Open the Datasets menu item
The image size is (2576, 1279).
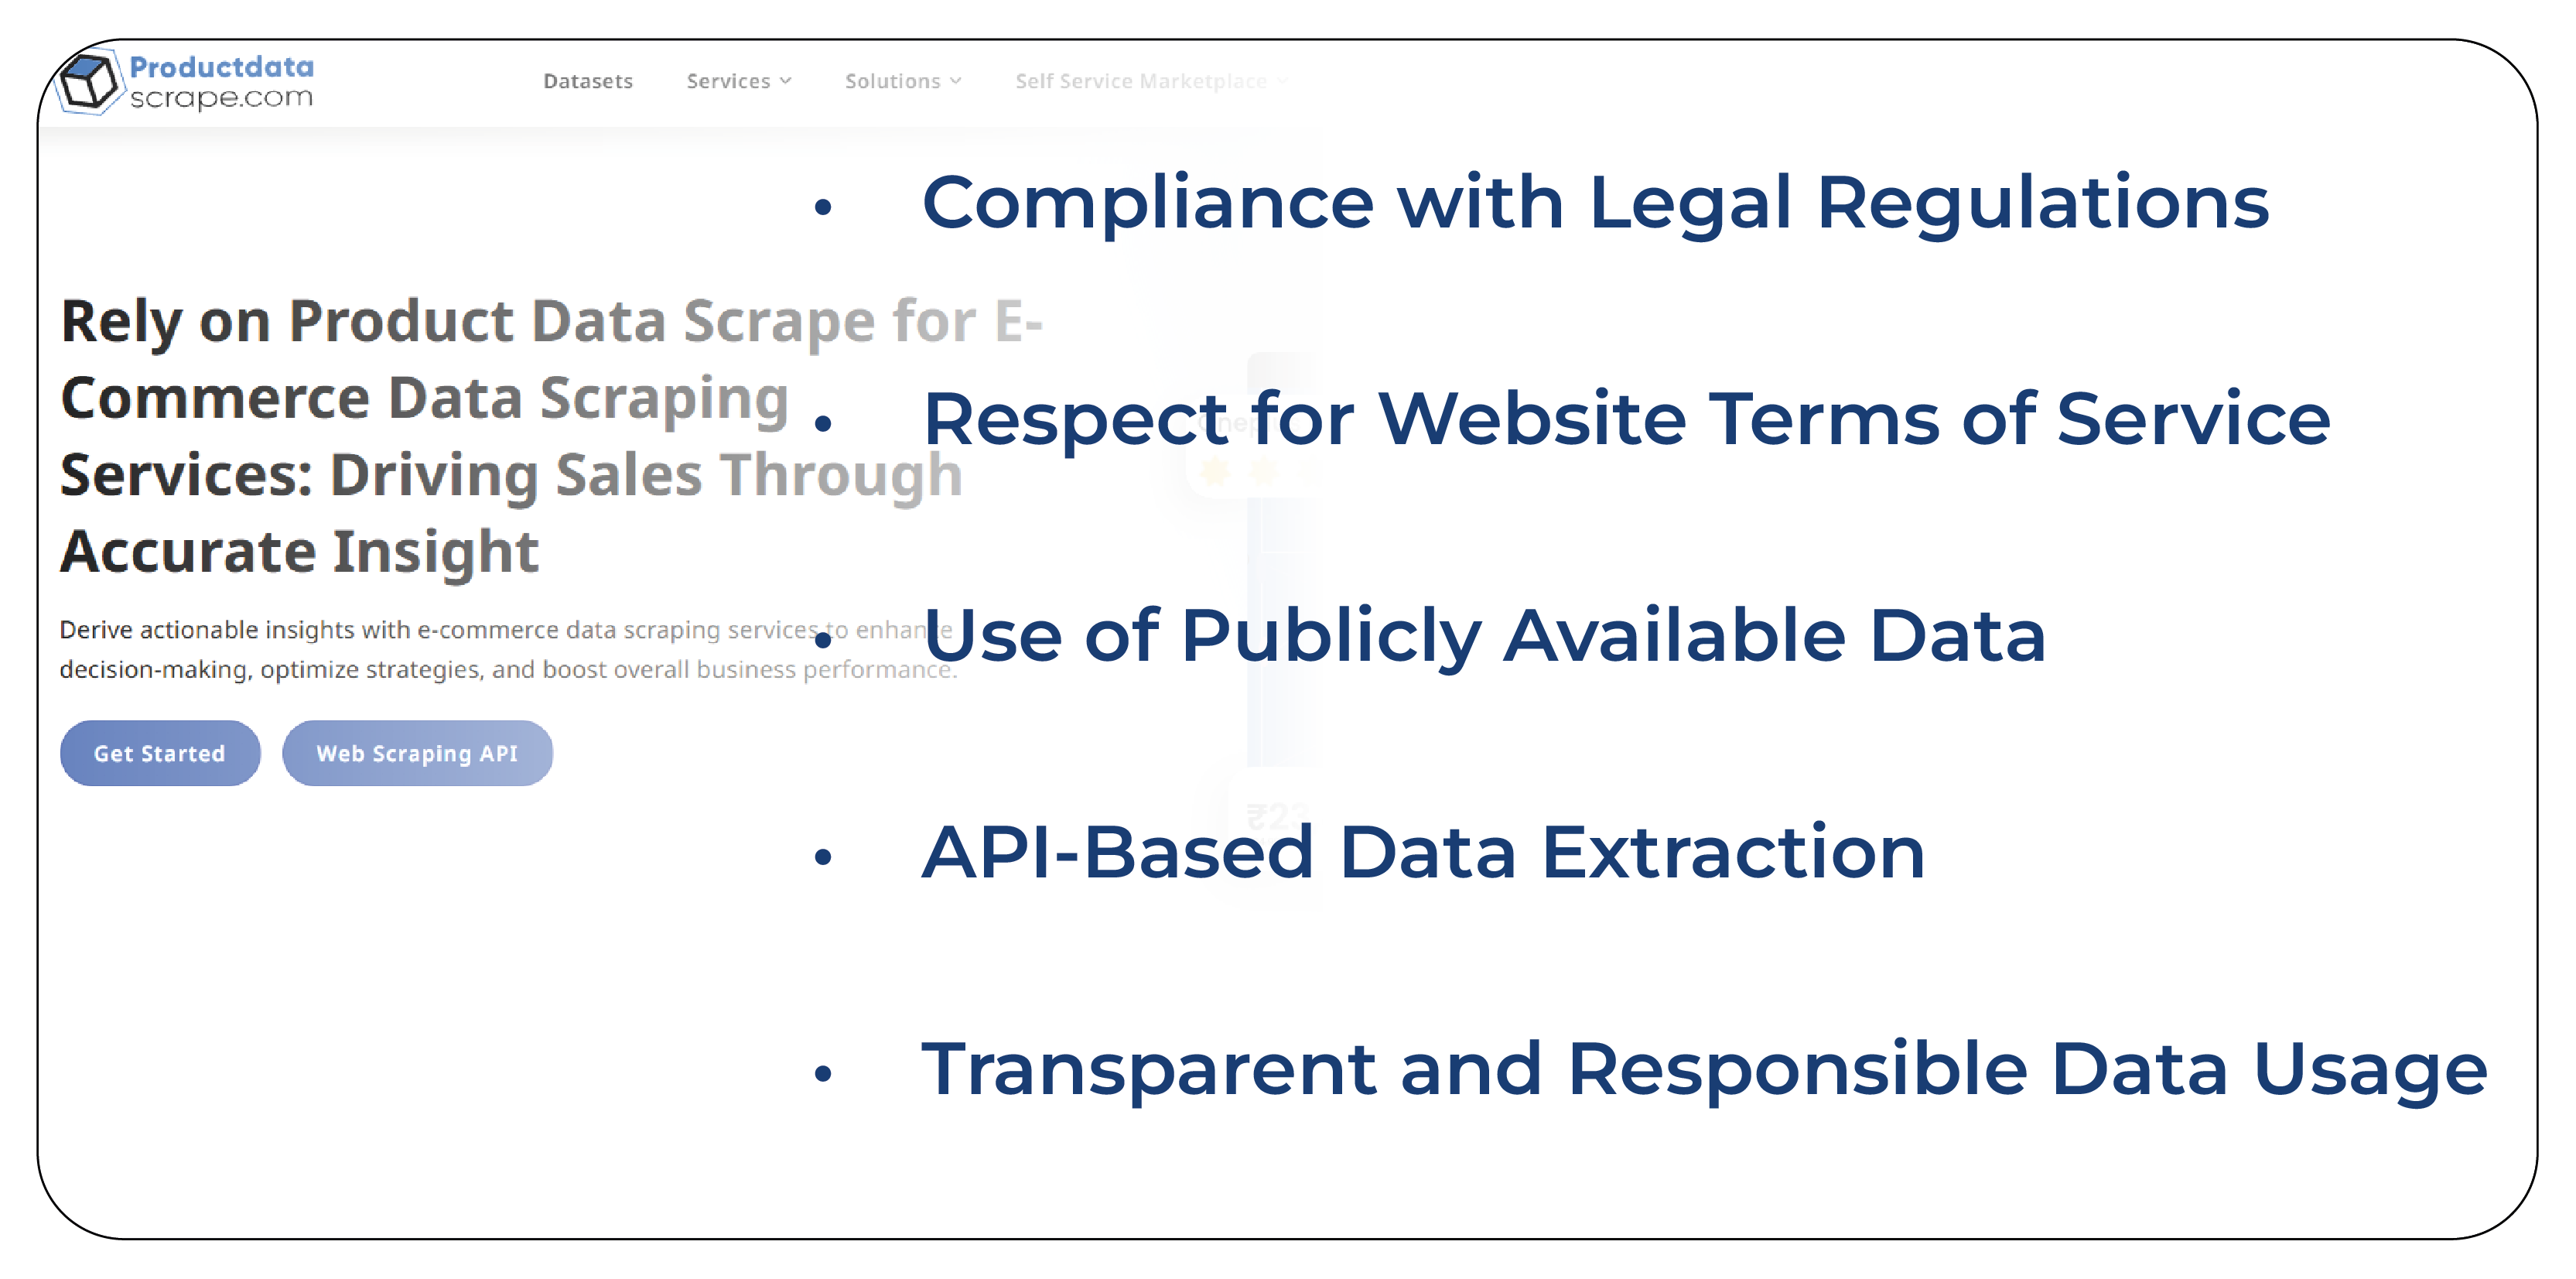click(586, 79)
